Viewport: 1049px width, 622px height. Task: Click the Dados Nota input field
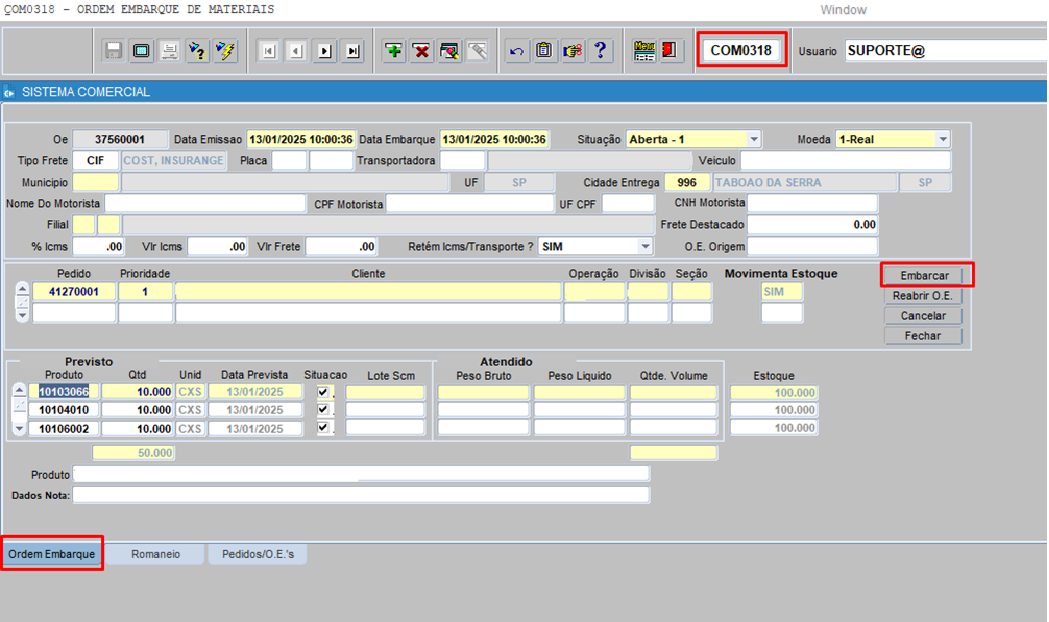point(361,495)
